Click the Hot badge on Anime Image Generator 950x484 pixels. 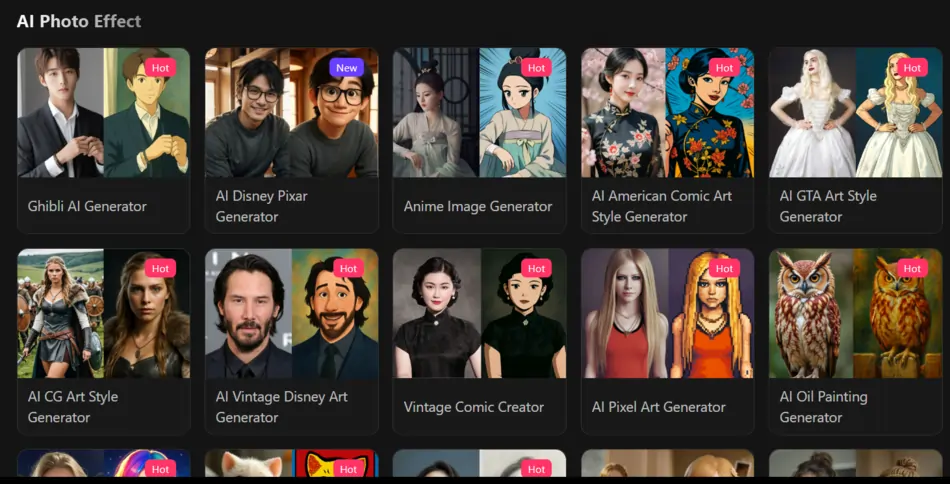(x=536, y=68)
